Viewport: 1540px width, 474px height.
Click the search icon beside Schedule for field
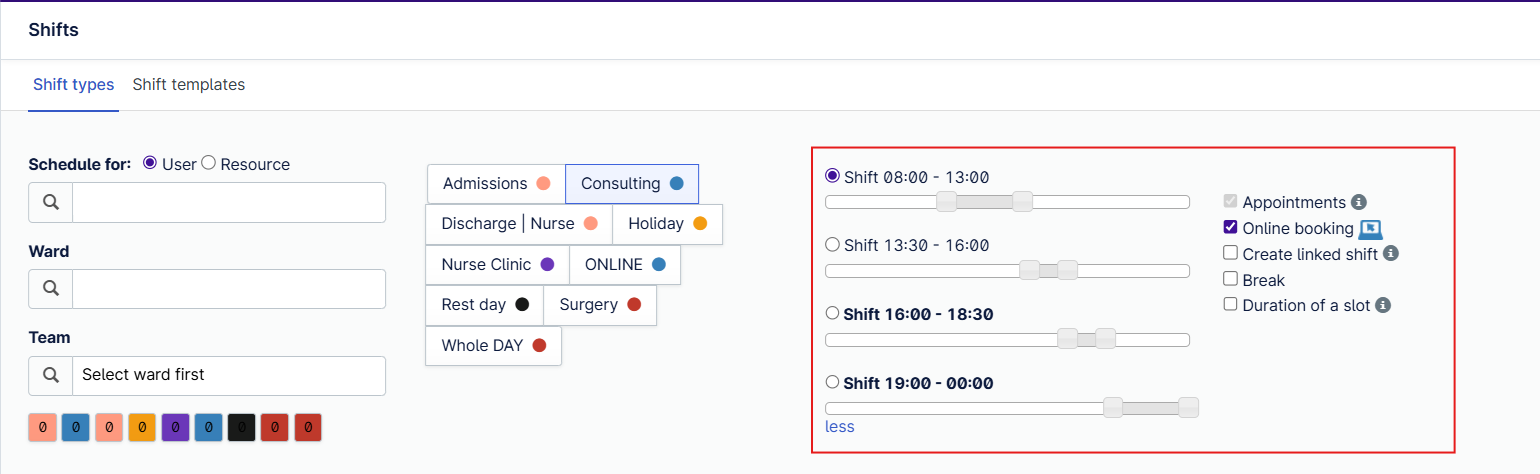[x=51, y=203]
